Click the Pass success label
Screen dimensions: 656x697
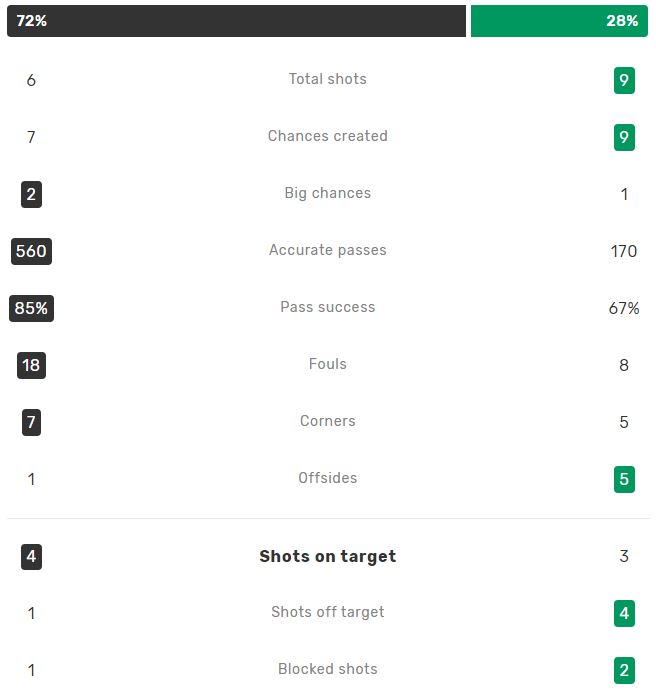pos(328,307)
